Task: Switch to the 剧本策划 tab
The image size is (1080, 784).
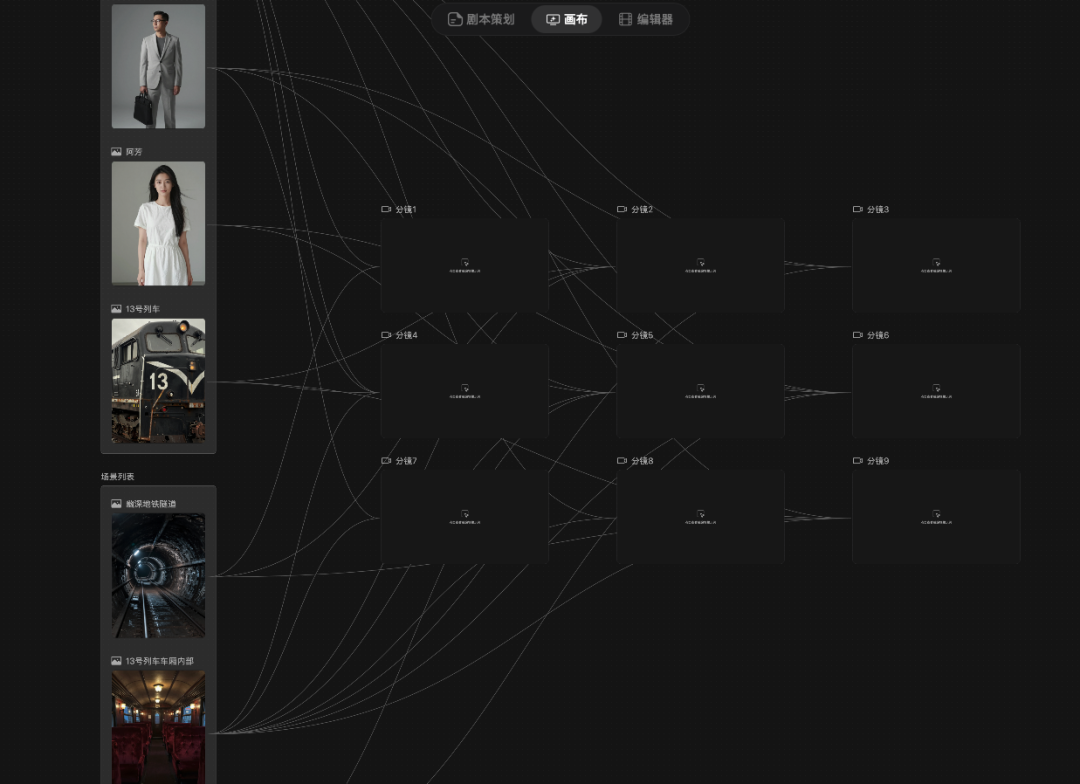Action: pos(481,19)
